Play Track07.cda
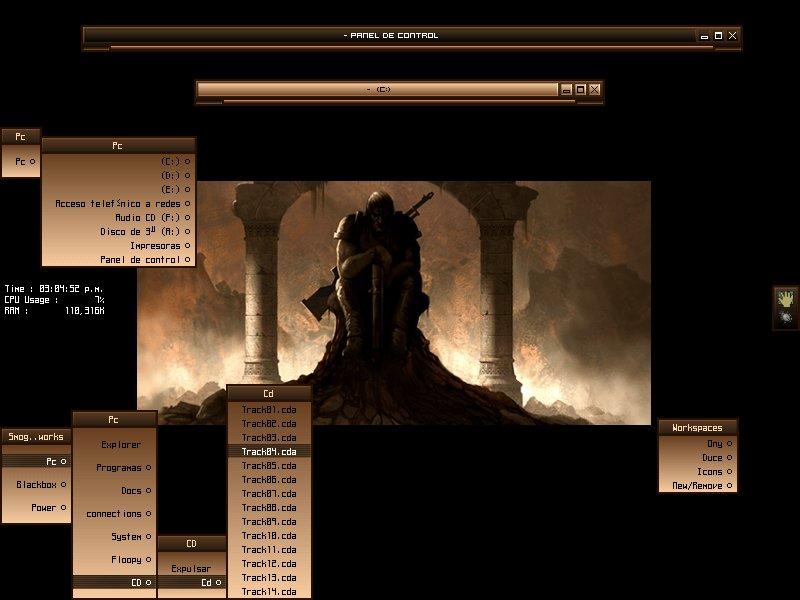The height and width of the screenshot is (600, 800). 269,493
